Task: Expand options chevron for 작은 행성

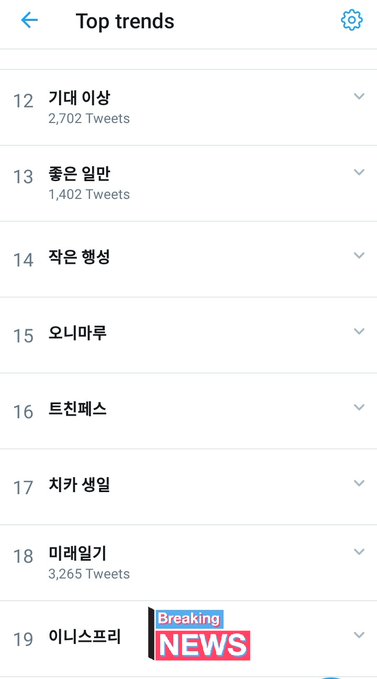Action: click(x=359, y=255)
